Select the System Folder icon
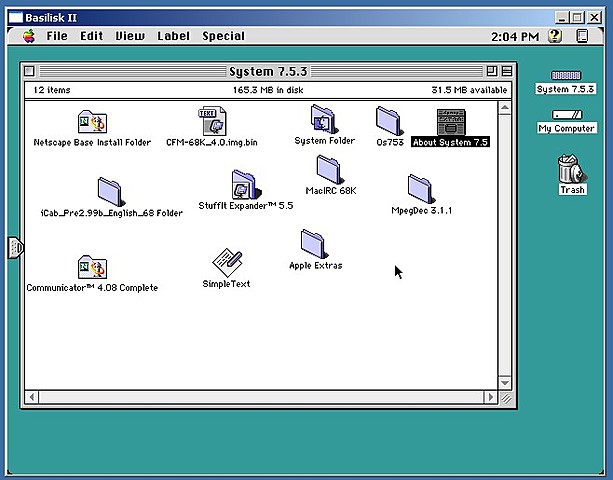Screen dimensions: 613x480 click(x=324, y=119)
